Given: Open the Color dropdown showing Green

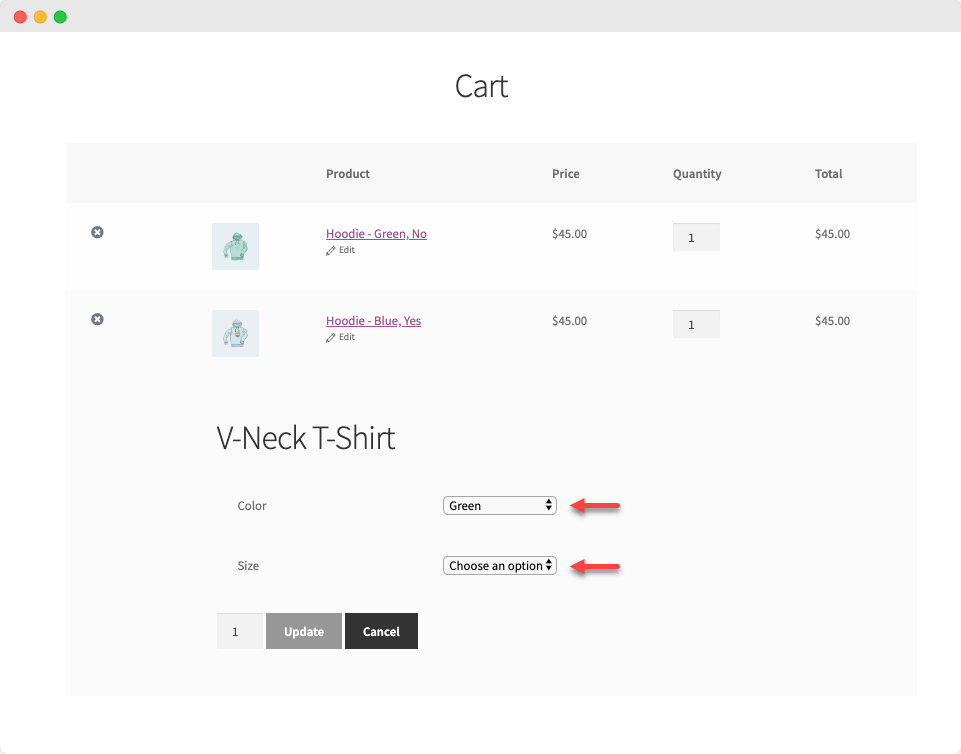Looking at the screenshot, I should (x=499, y=506).
